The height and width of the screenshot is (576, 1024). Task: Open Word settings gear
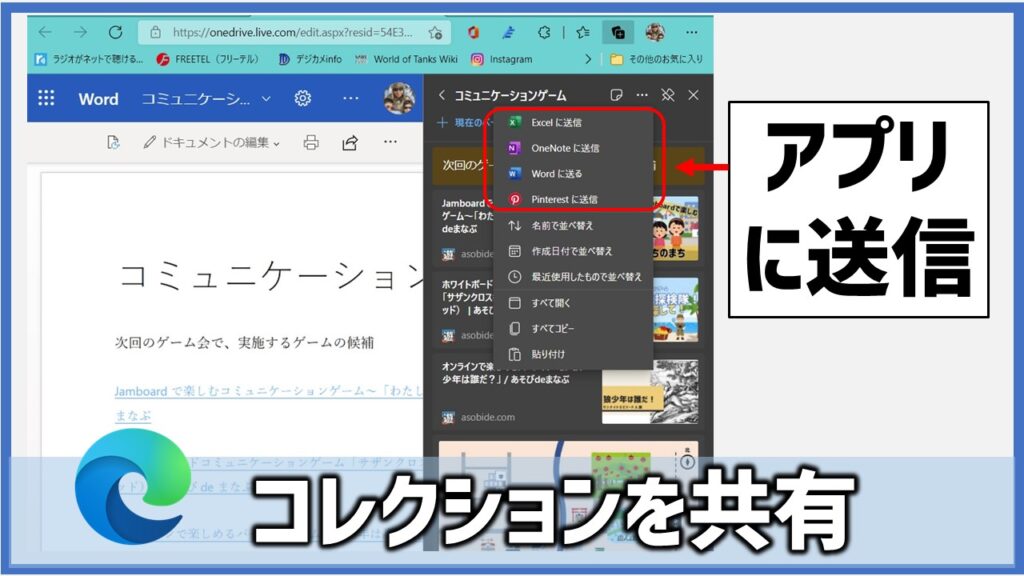coord(303,98)
